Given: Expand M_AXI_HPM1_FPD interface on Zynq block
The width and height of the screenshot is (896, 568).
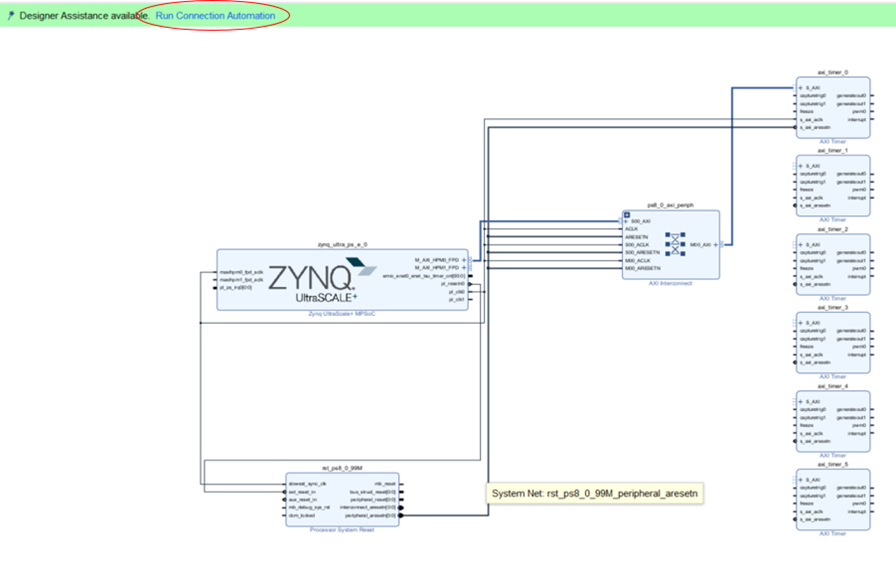Looking at the screenshot, I should [464, 268].
